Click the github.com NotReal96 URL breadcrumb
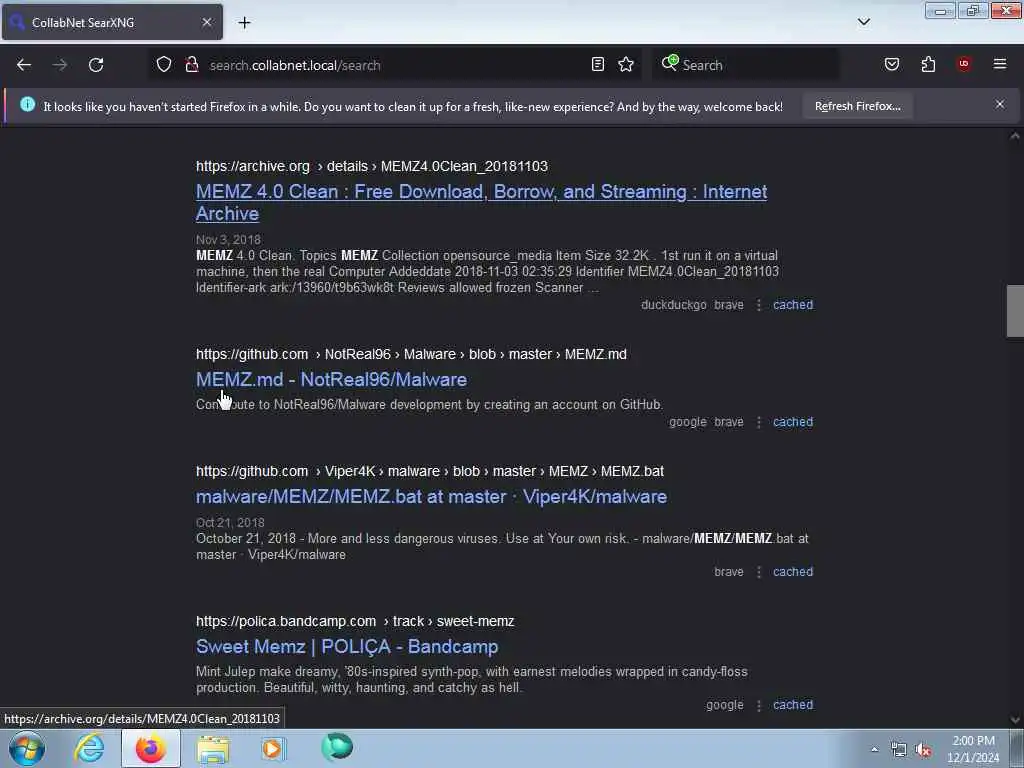The image size is (1024, 768). click(411, 354)
